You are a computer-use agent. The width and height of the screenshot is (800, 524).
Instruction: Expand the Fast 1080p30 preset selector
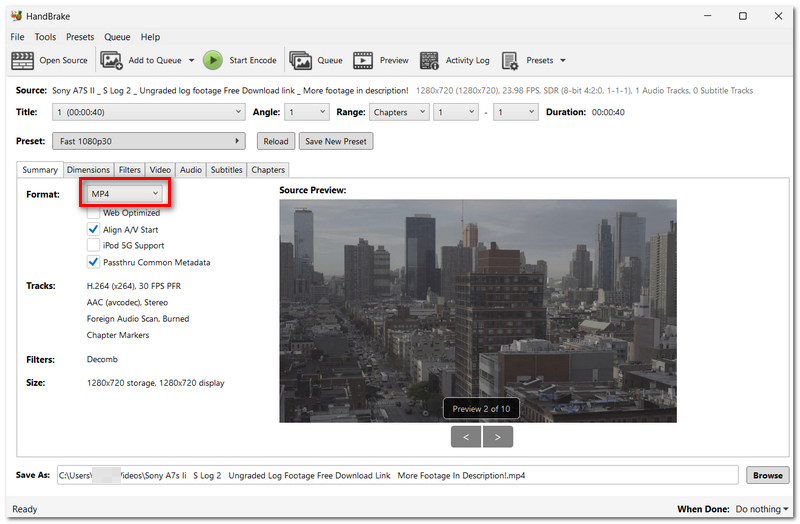tap(148, 141)
